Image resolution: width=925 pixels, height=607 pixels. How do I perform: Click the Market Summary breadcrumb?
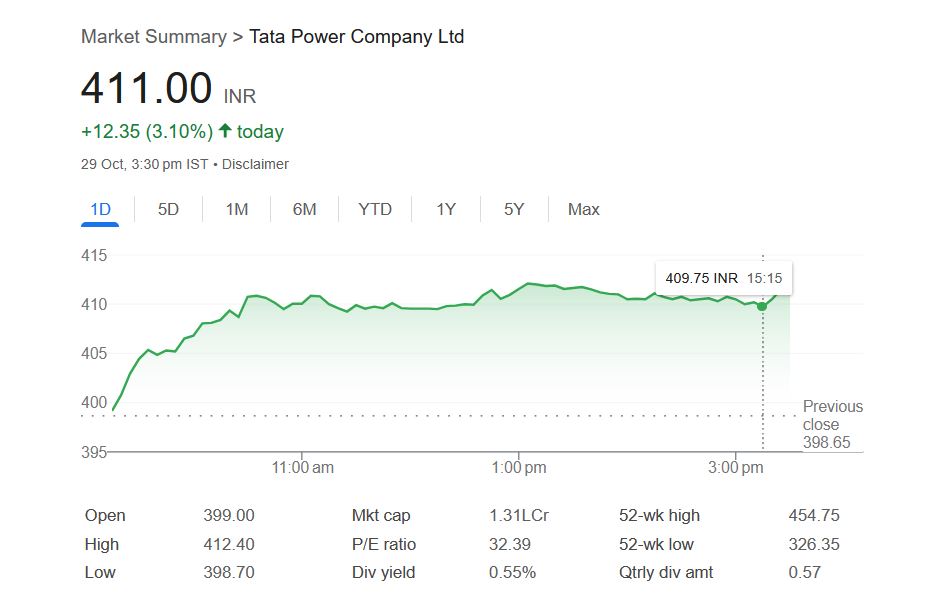[x=153, y=37]
